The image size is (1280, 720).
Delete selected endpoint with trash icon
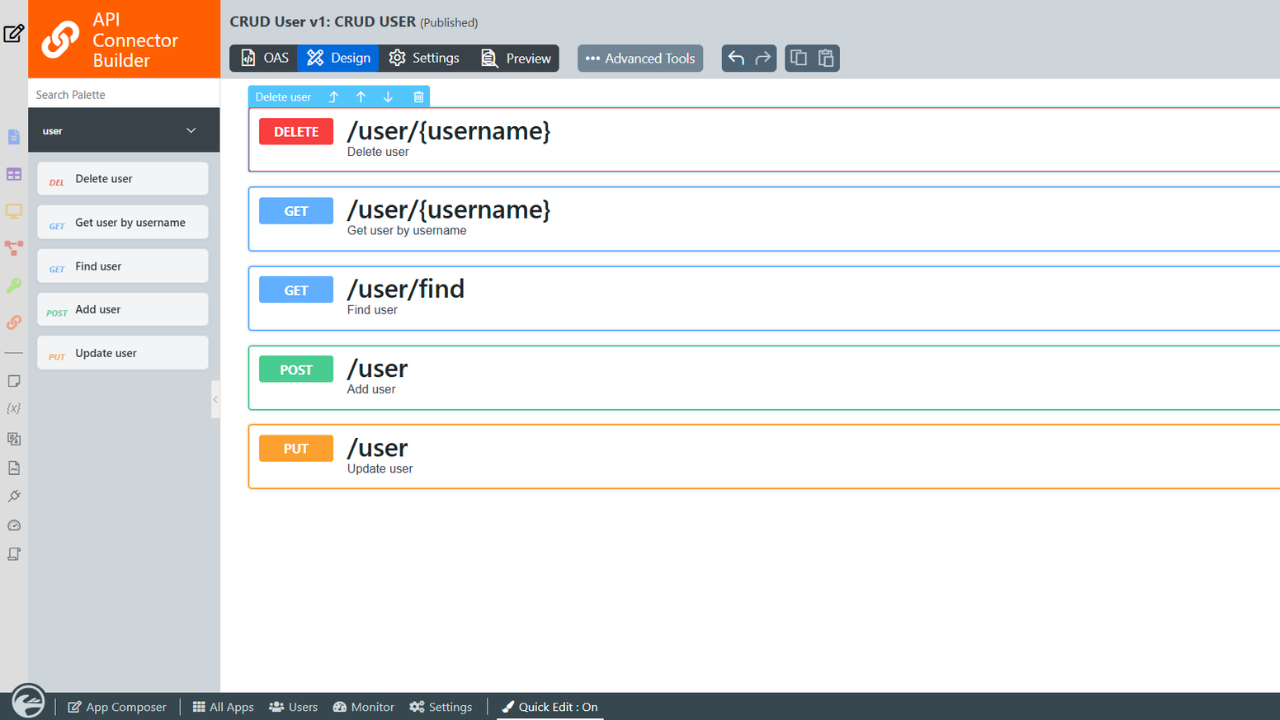tap(419, 97)
